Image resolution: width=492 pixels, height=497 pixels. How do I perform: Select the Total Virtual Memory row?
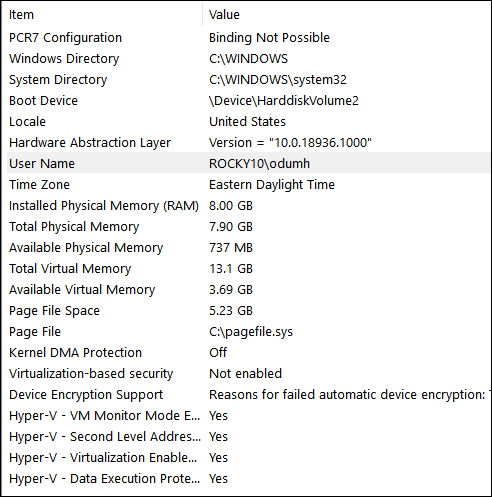(248, 269)
